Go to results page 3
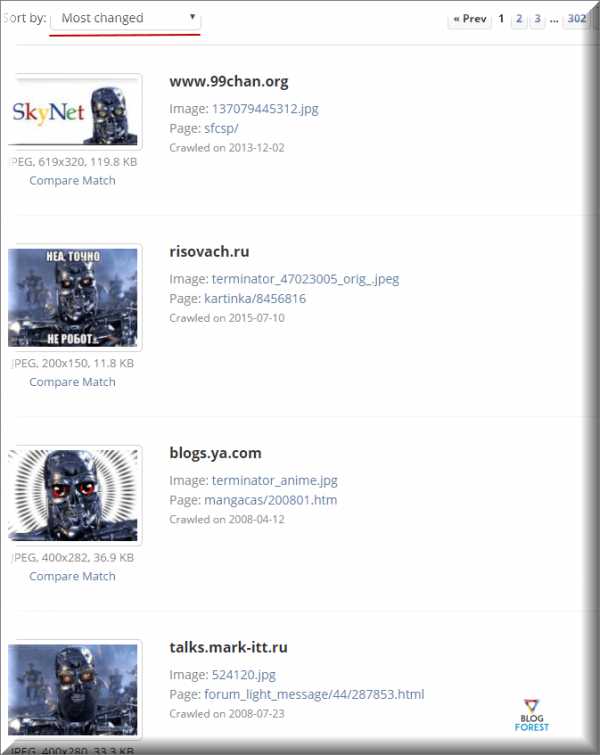This screenshot has width=600, height=755. point(537,19)
